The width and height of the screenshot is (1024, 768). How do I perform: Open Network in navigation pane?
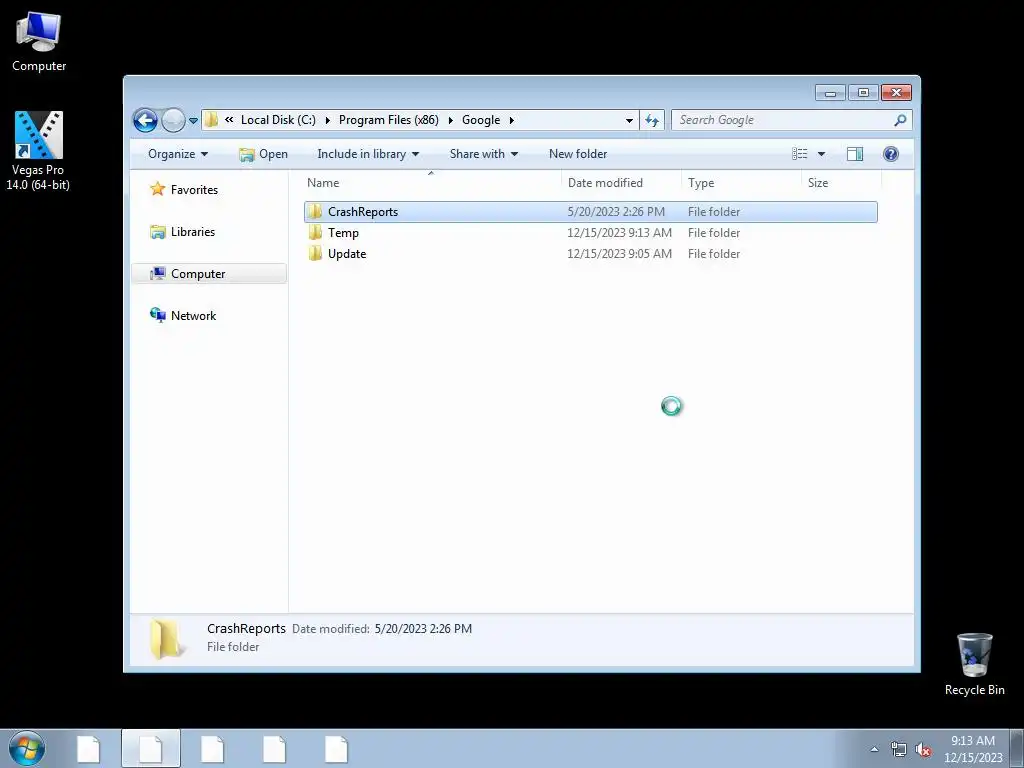tap(184, 316)
